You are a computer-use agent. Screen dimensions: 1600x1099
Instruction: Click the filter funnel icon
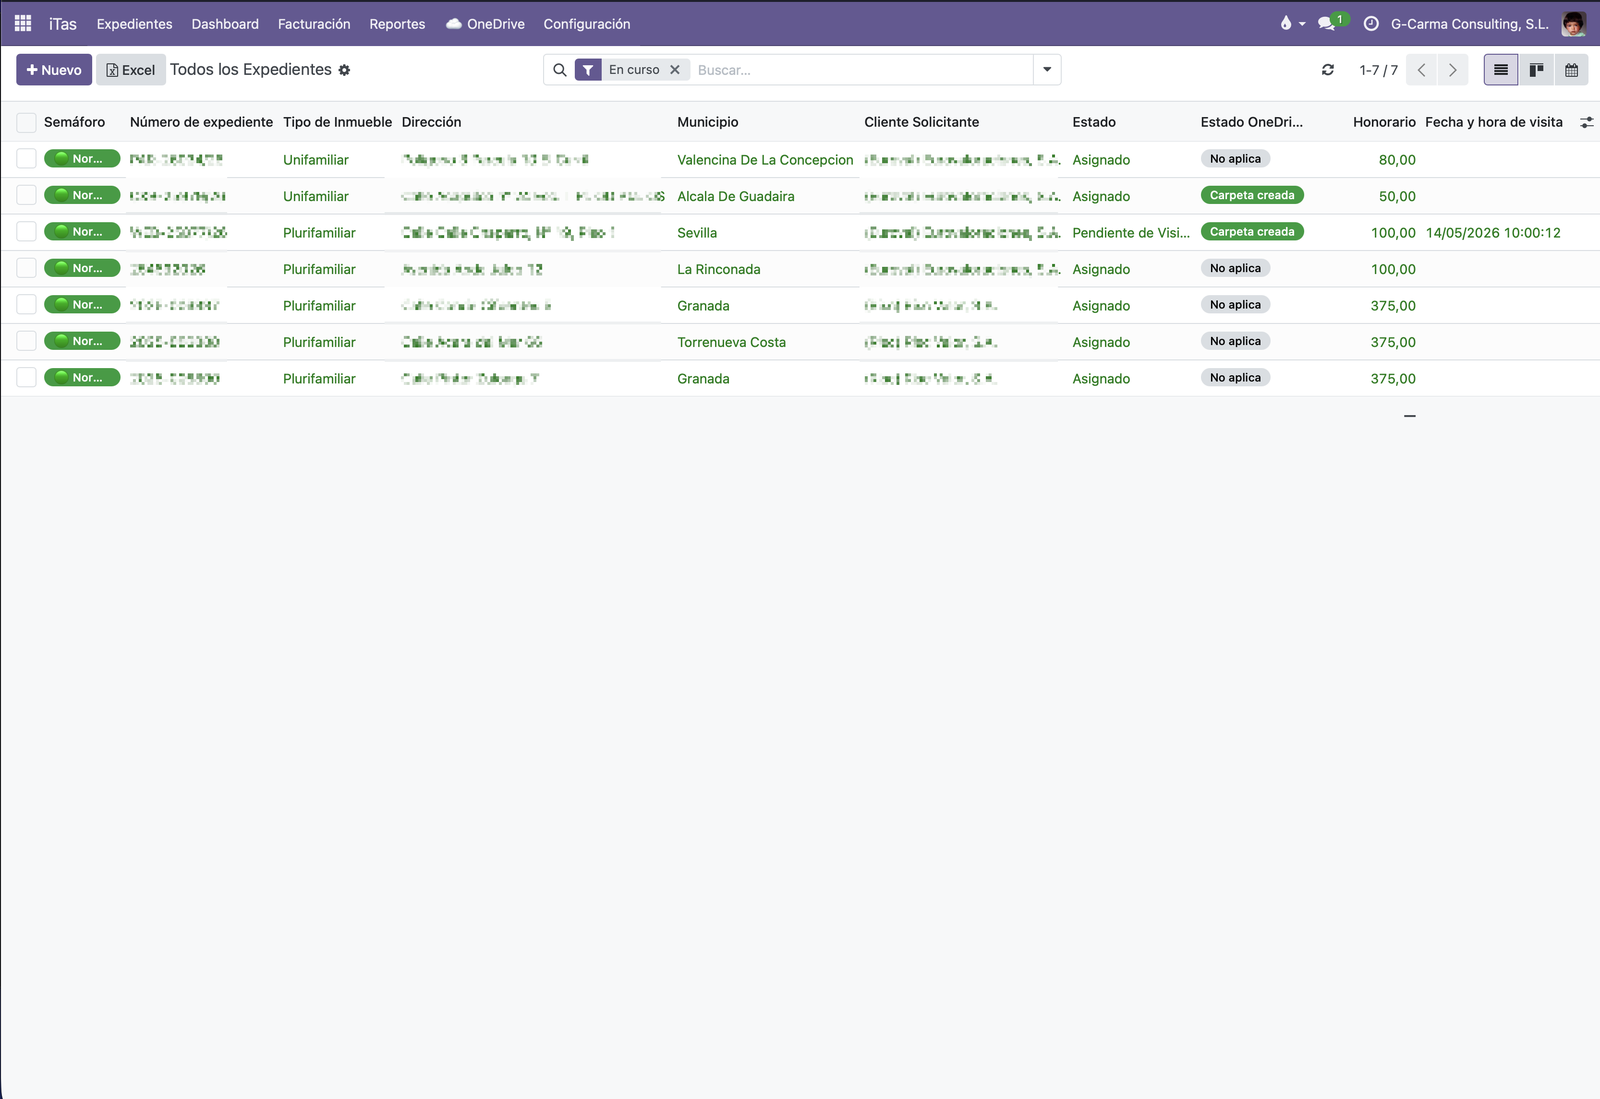tap(588, 70)
